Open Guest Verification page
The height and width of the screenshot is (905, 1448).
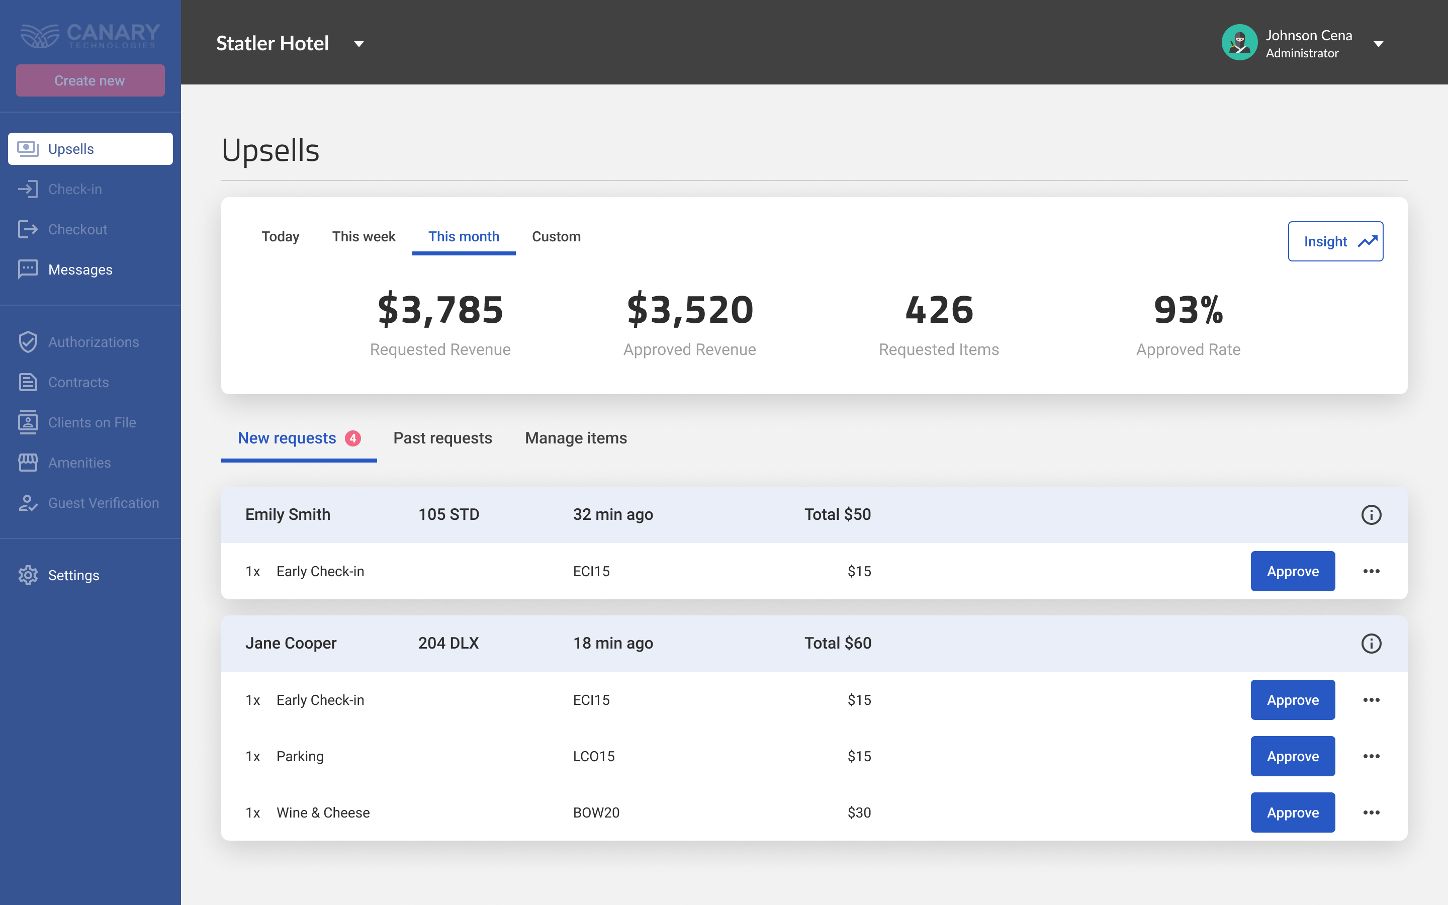(103, 503)
